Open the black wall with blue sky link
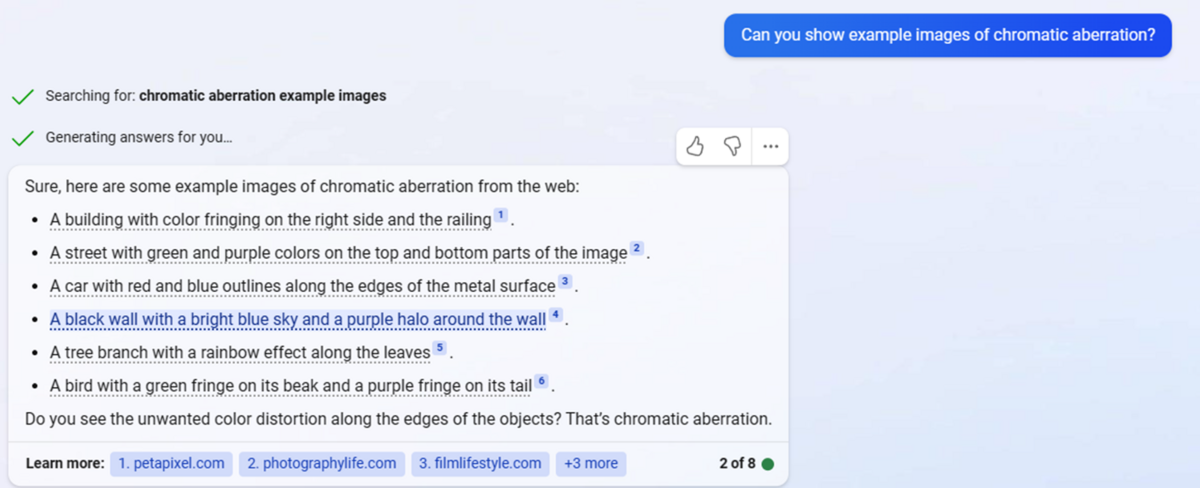This screenshot has height=488, width=1200. click(x=297, y=320)
